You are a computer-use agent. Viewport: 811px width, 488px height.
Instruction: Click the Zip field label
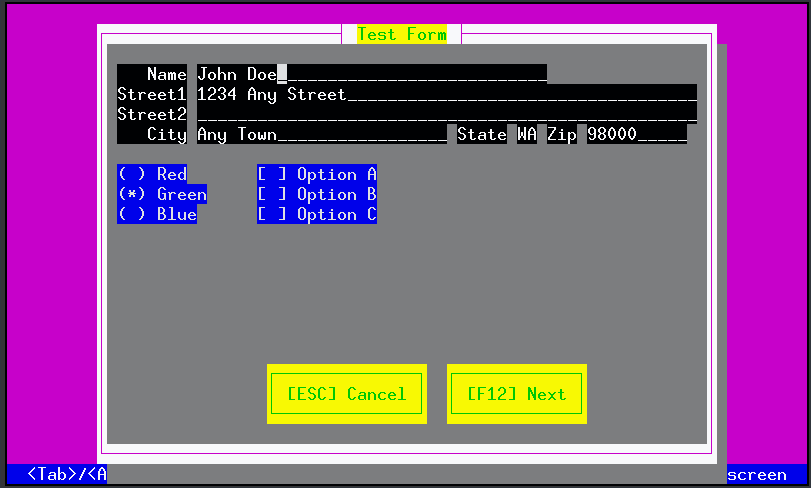pyautogui.click(x=562, y=134)
